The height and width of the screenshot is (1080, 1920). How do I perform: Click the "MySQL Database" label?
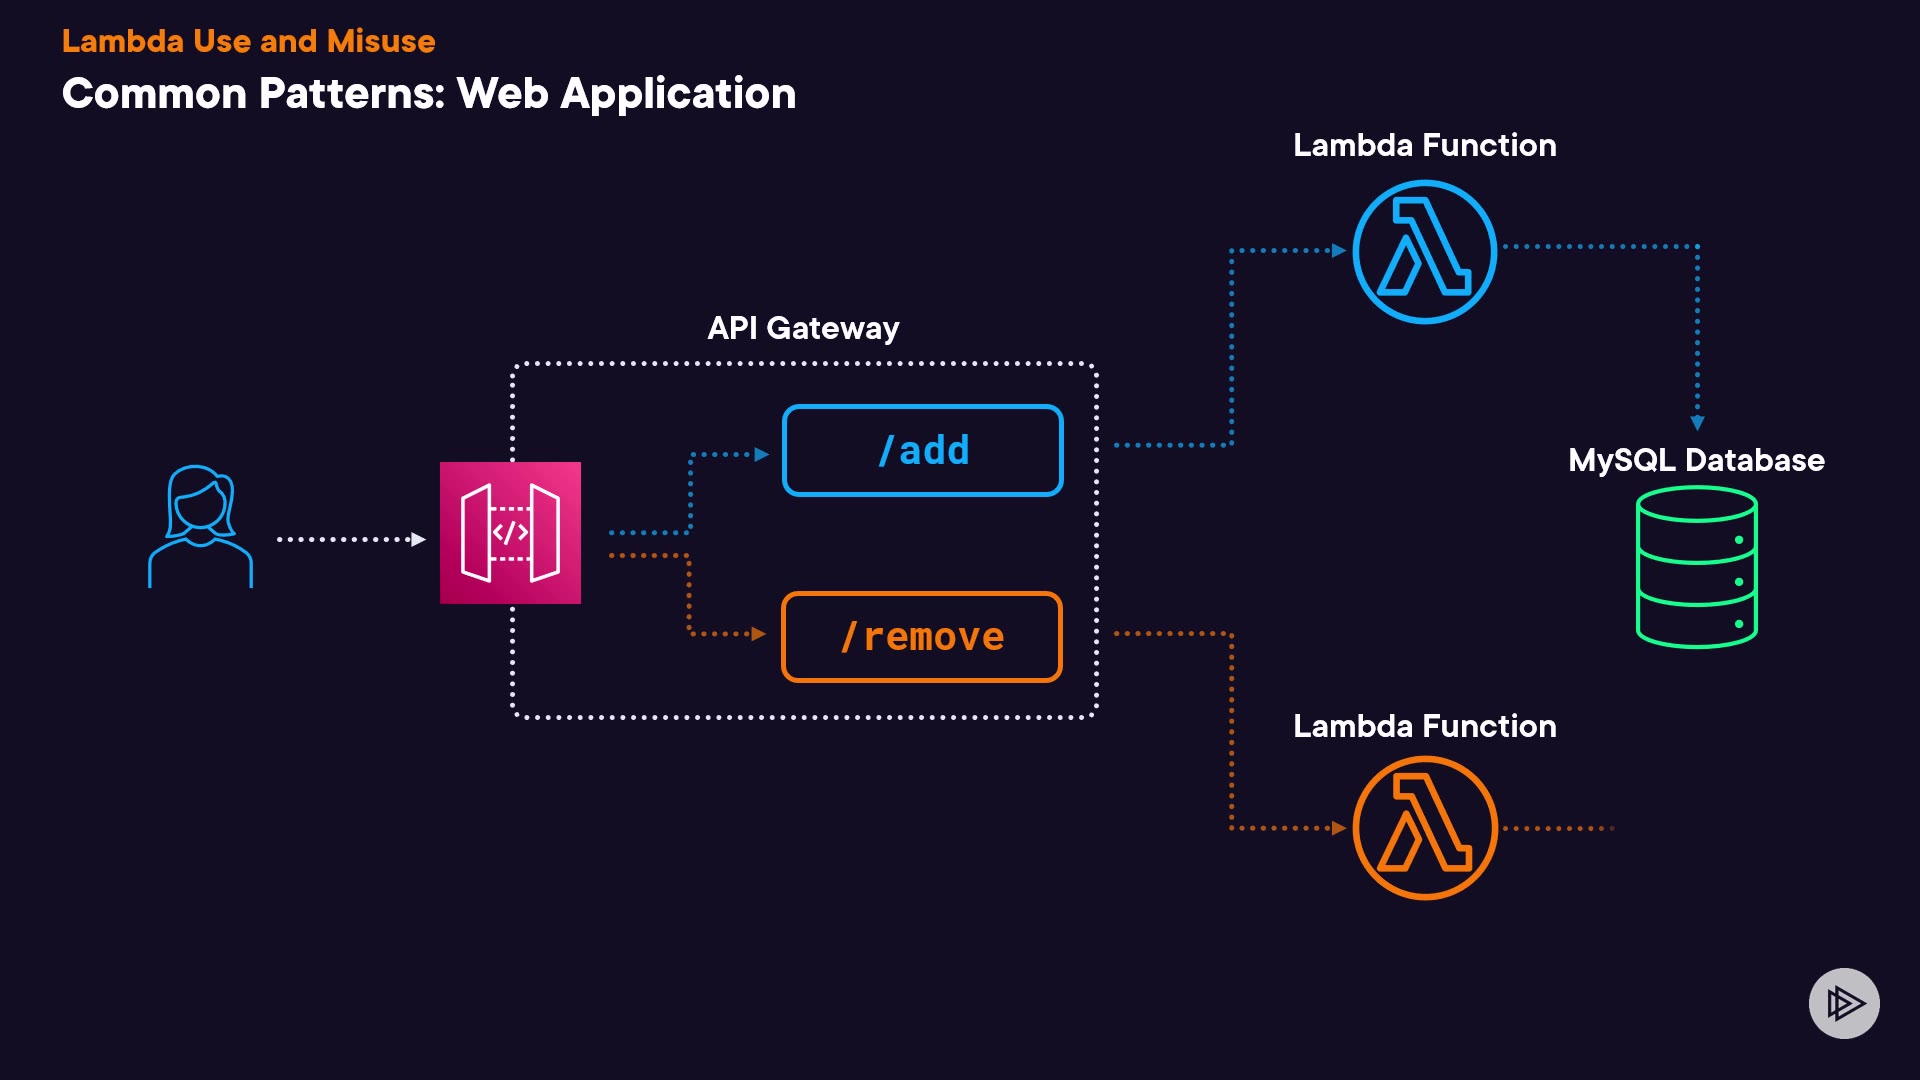pyautogui.click(x=1696, y=460)
